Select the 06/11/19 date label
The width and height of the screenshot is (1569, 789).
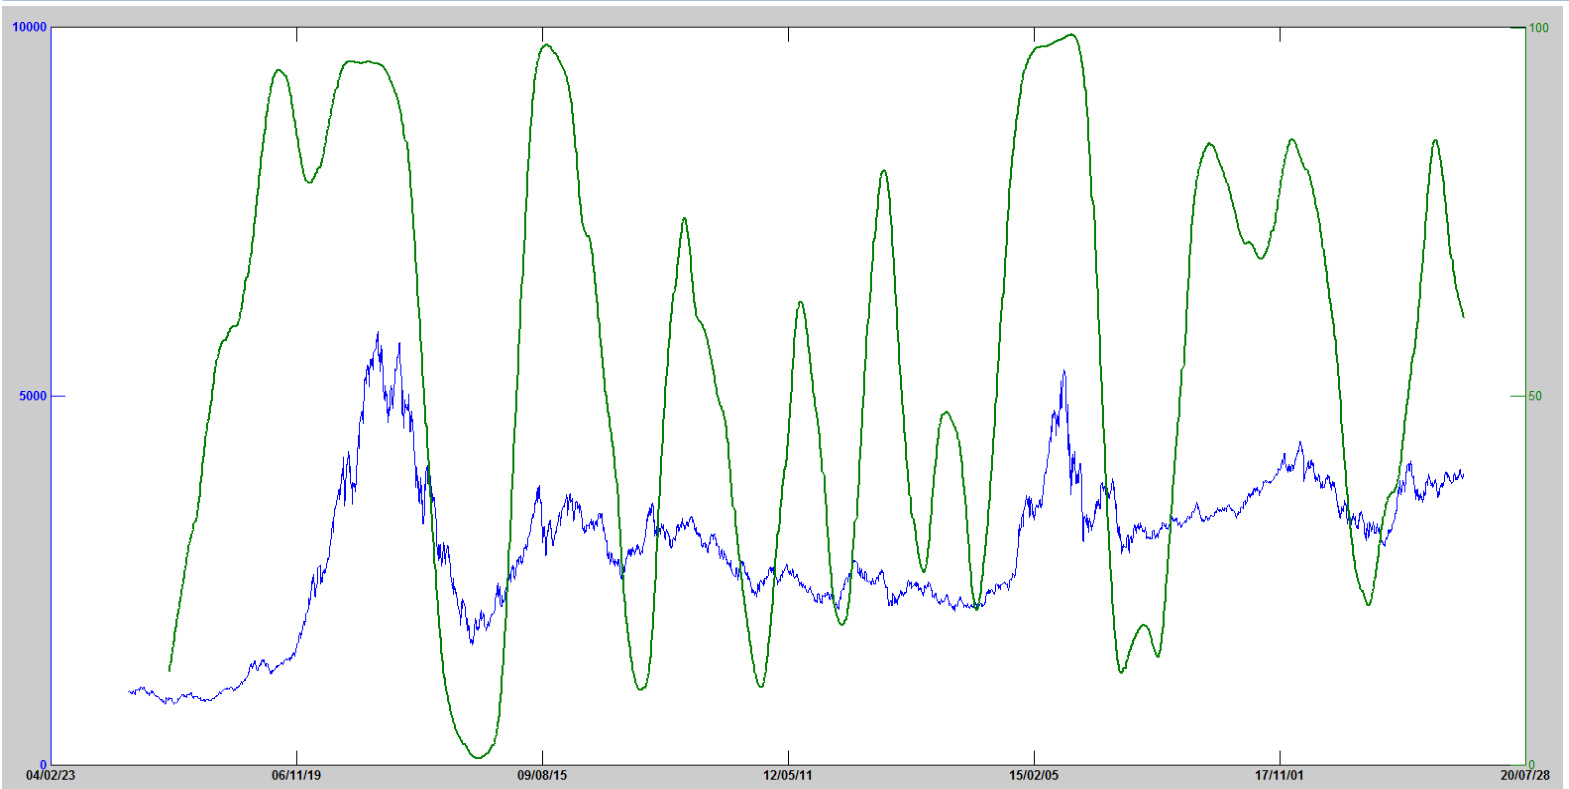[296, 775]
